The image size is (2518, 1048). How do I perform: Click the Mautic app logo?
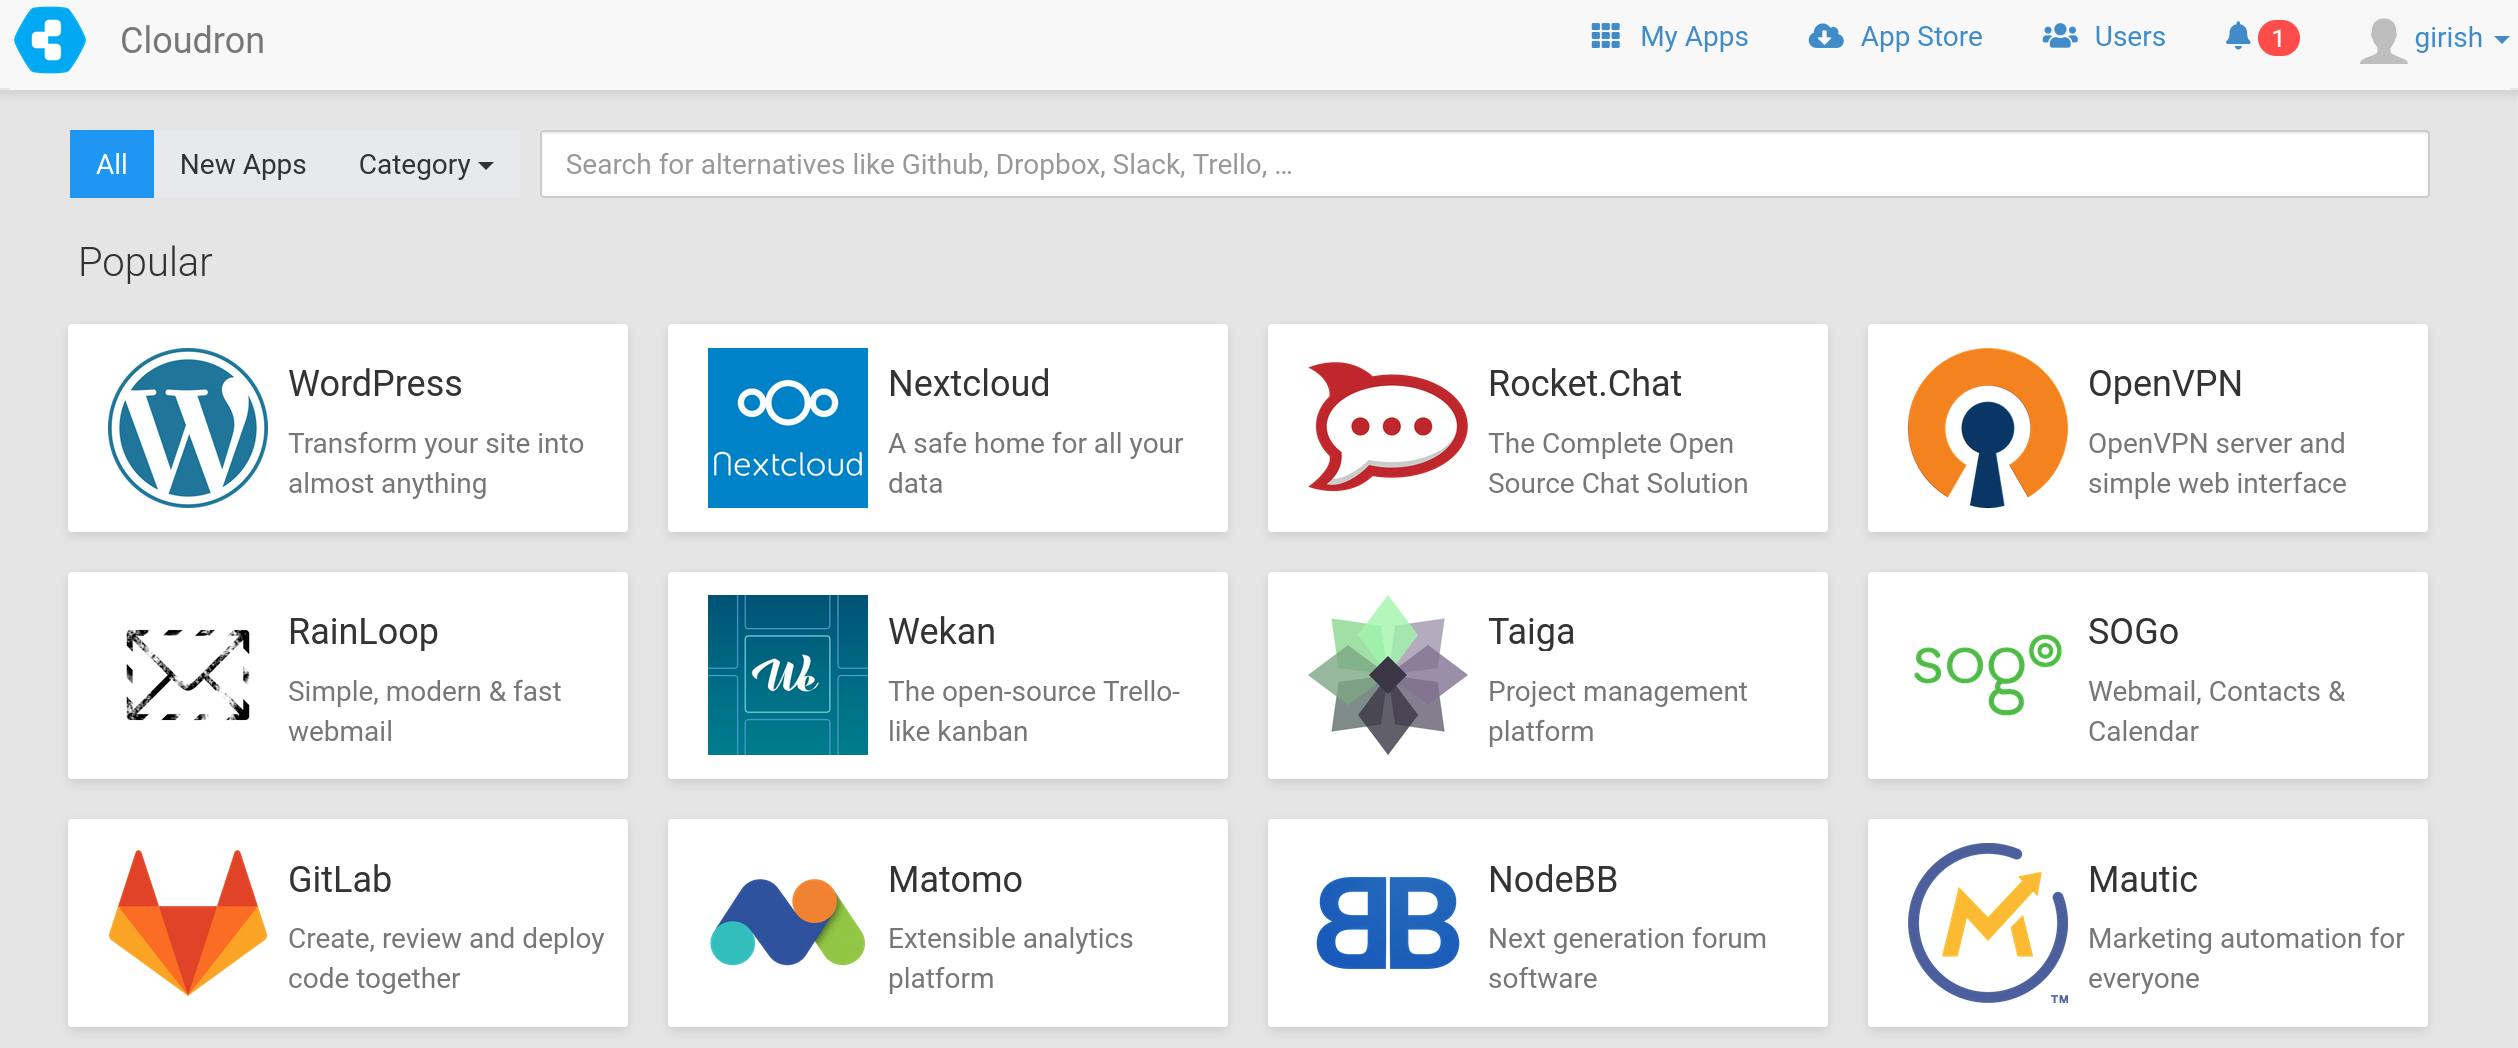coord(1988,923)
